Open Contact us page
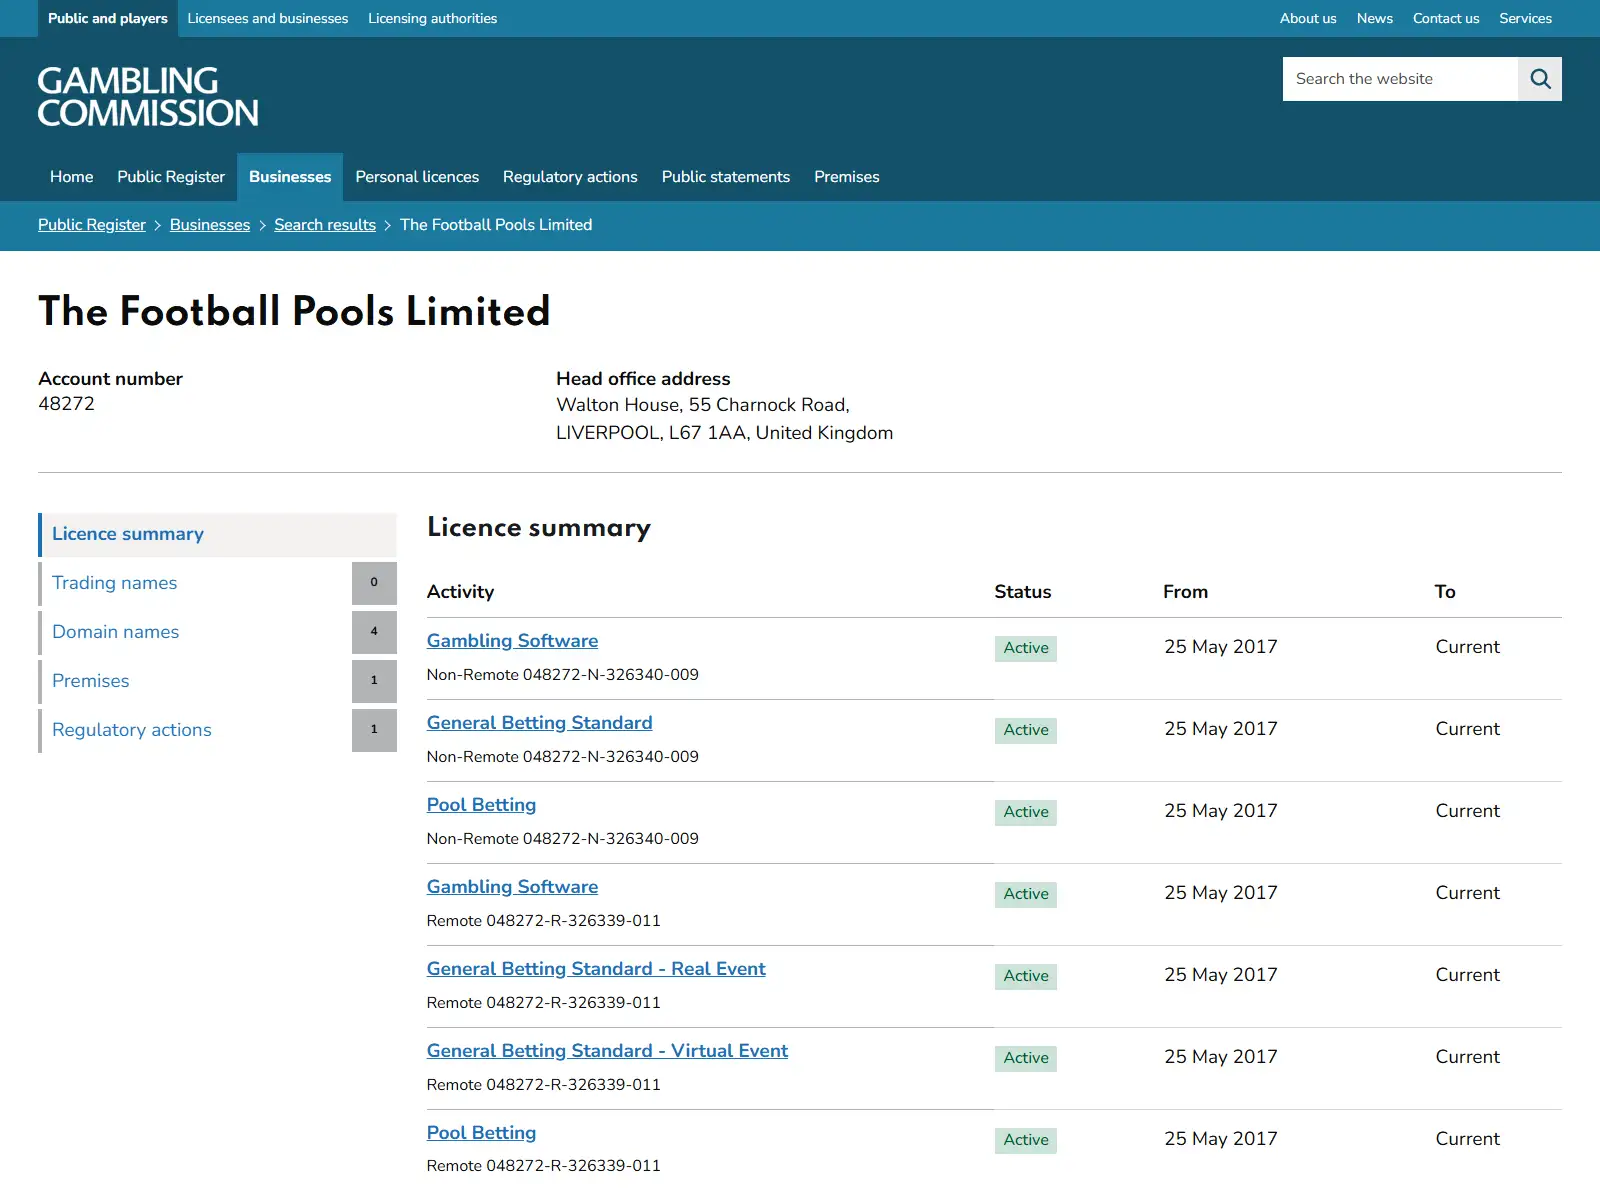Viewport: 1600px width, 1188px height. click(x=1446, y=18)
